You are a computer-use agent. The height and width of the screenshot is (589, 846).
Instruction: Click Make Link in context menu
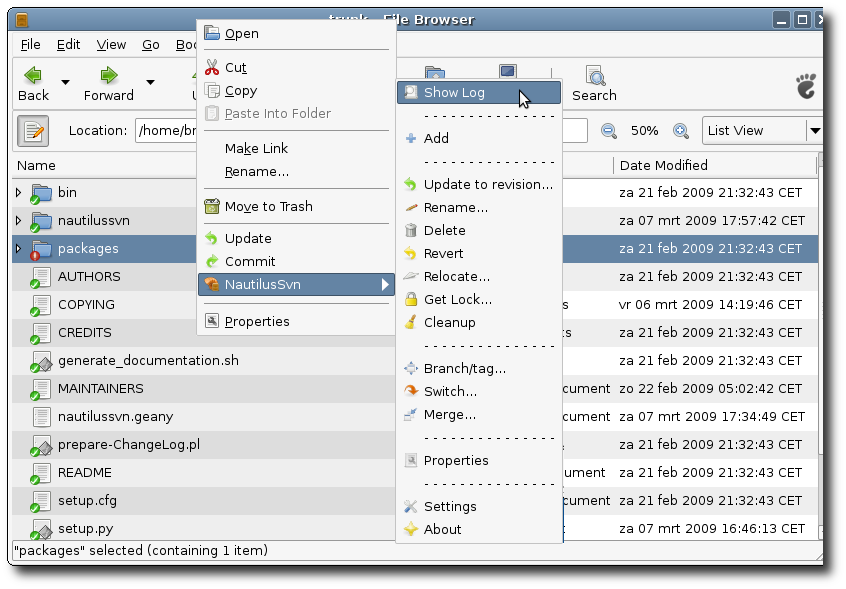(256, 148)
